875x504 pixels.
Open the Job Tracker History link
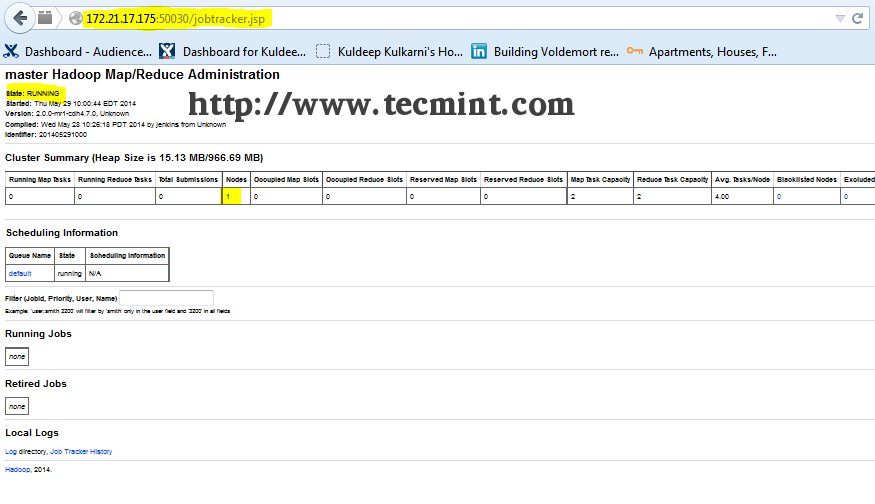81,452
